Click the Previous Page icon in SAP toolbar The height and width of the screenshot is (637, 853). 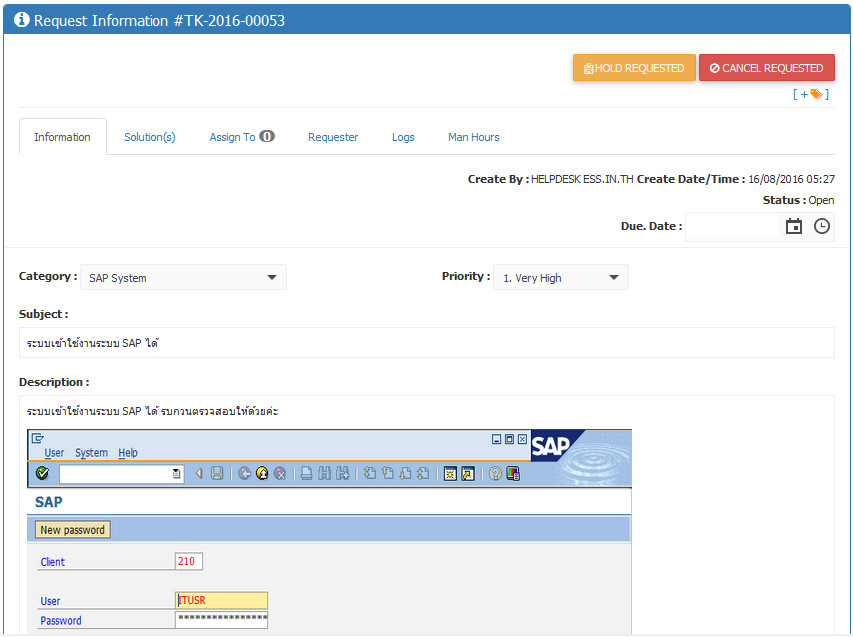coord(388,473)
